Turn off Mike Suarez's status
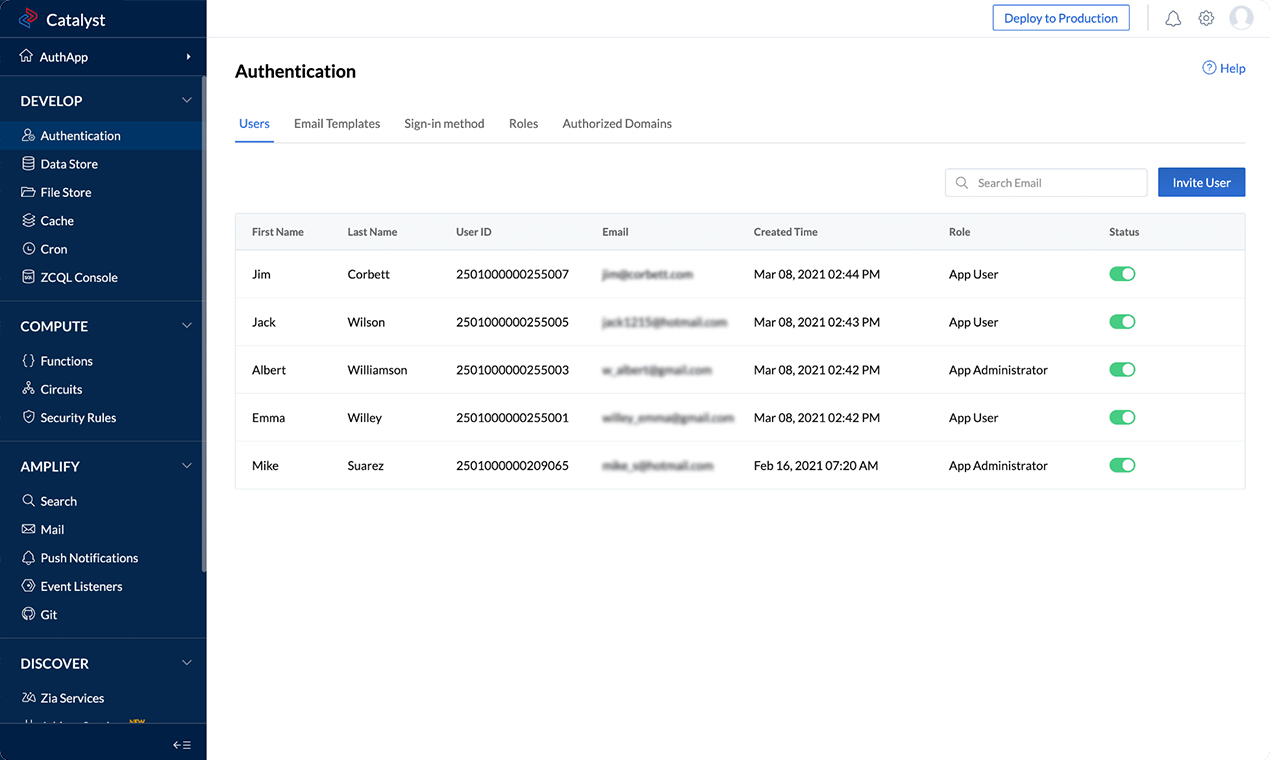 [1122, 465]
